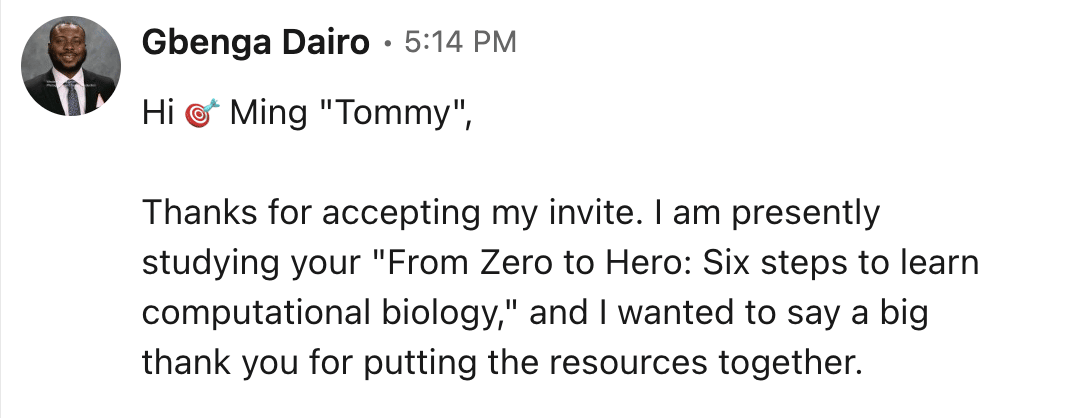The height and width of the screenshot is (418, 1092).
Task: Click the word "presently" in message
Action: (x=806, y=213)
